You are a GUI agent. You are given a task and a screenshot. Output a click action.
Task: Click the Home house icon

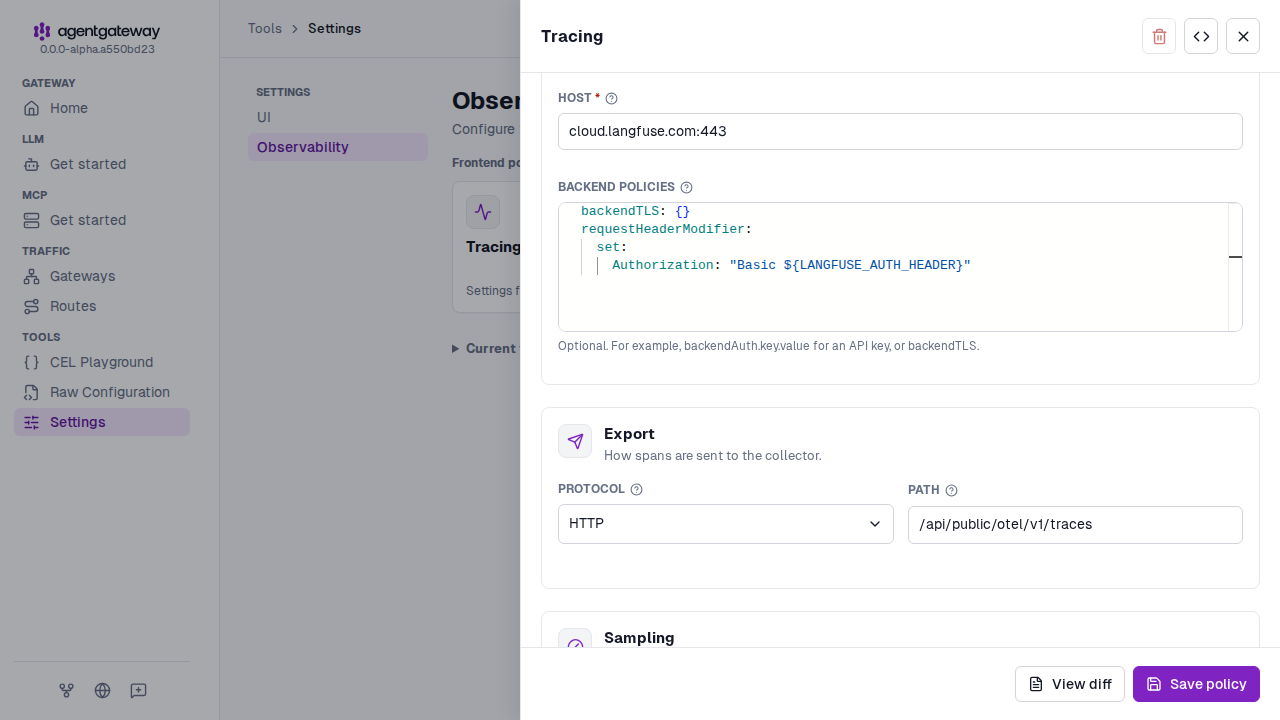[32, 108]
